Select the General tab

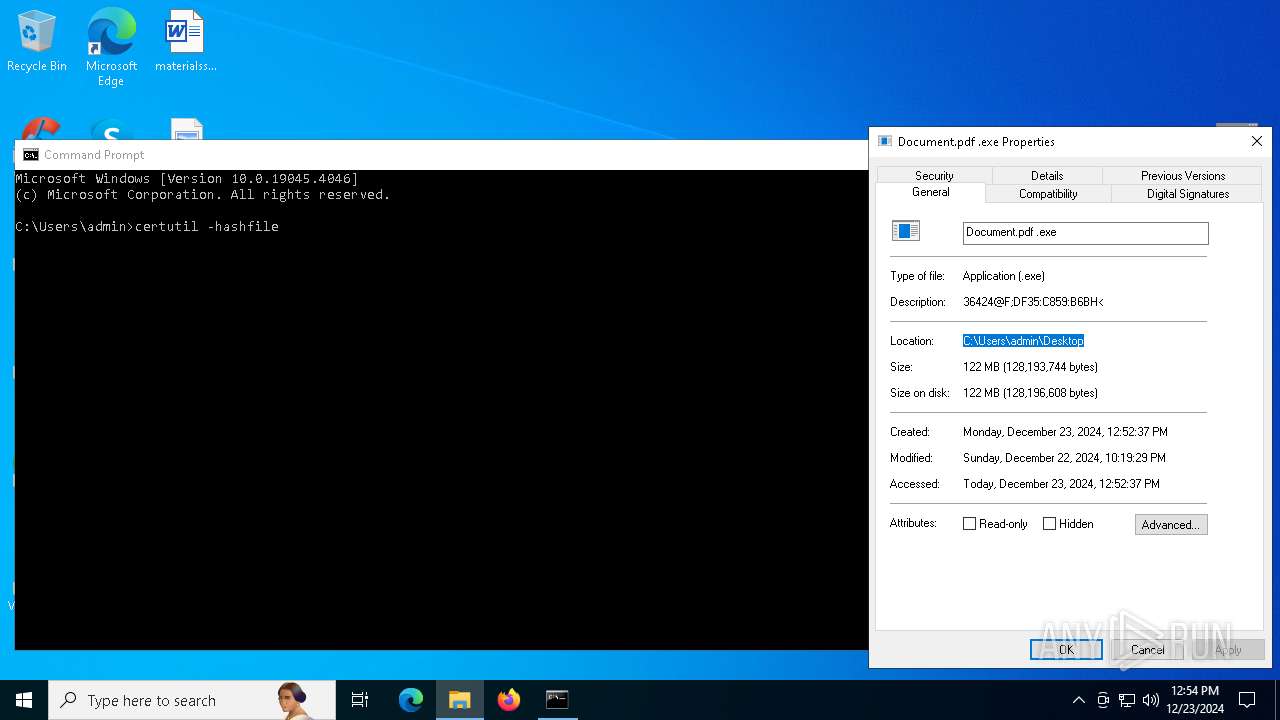[931, 192]
